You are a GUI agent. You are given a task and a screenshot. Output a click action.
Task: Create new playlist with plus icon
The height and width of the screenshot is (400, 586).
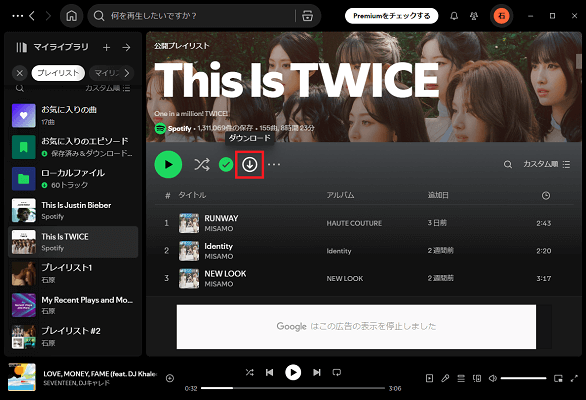coord(107,47)
